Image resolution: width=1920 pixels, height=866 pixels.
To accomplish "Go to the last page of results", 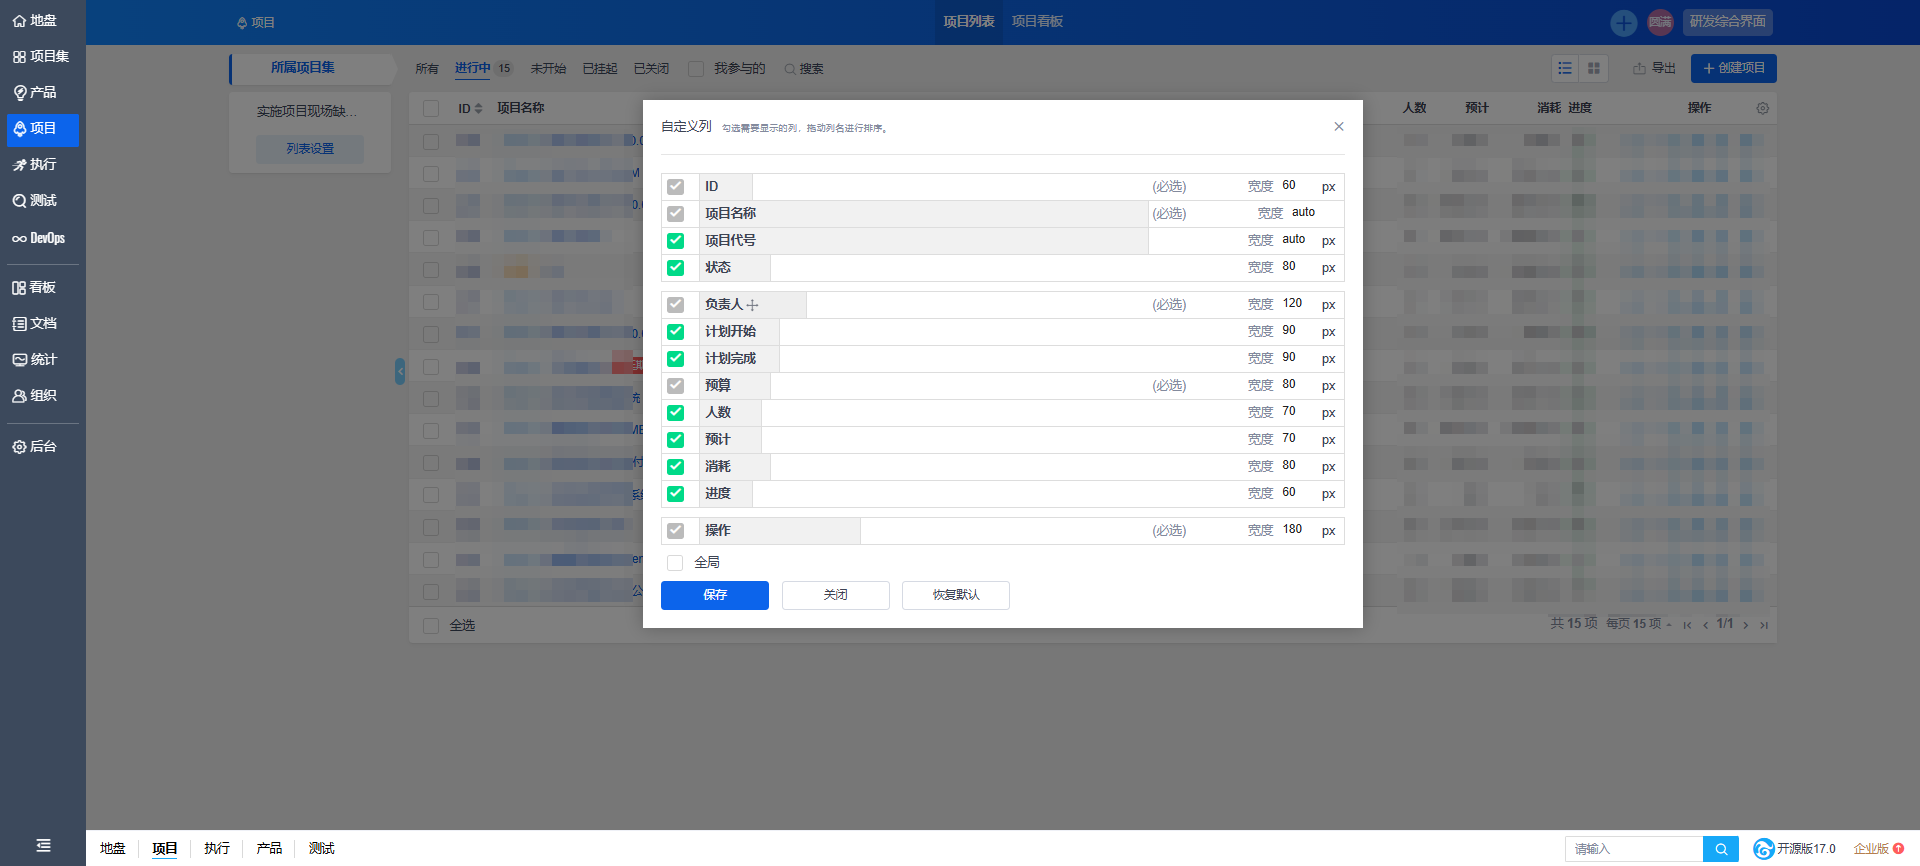I will coord(1764,625).
